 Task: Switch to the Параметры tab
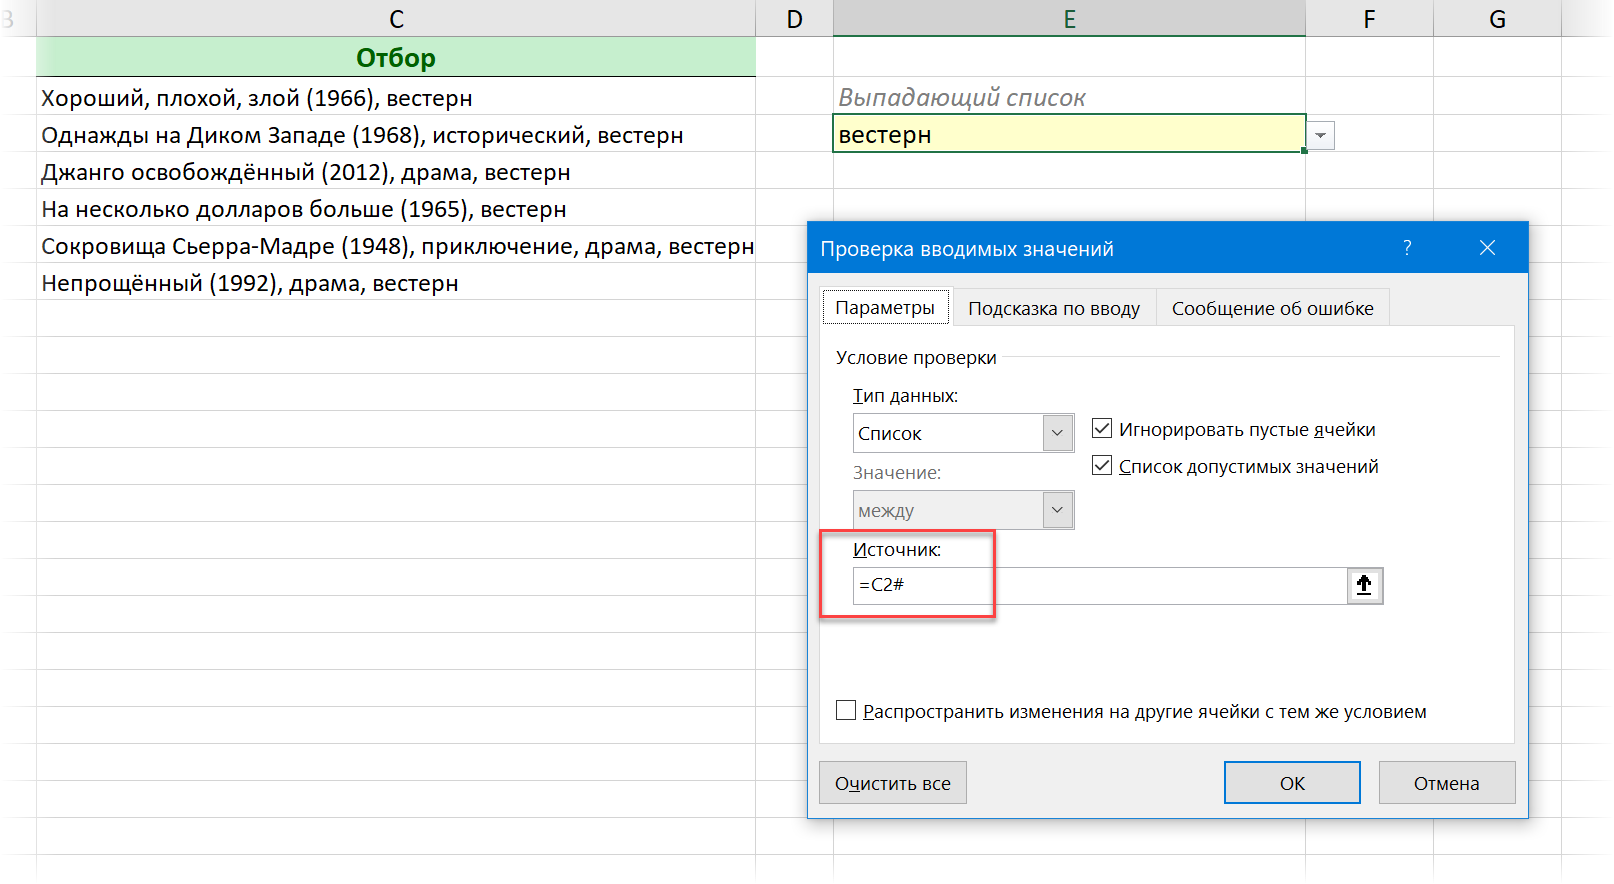point(885,308)
